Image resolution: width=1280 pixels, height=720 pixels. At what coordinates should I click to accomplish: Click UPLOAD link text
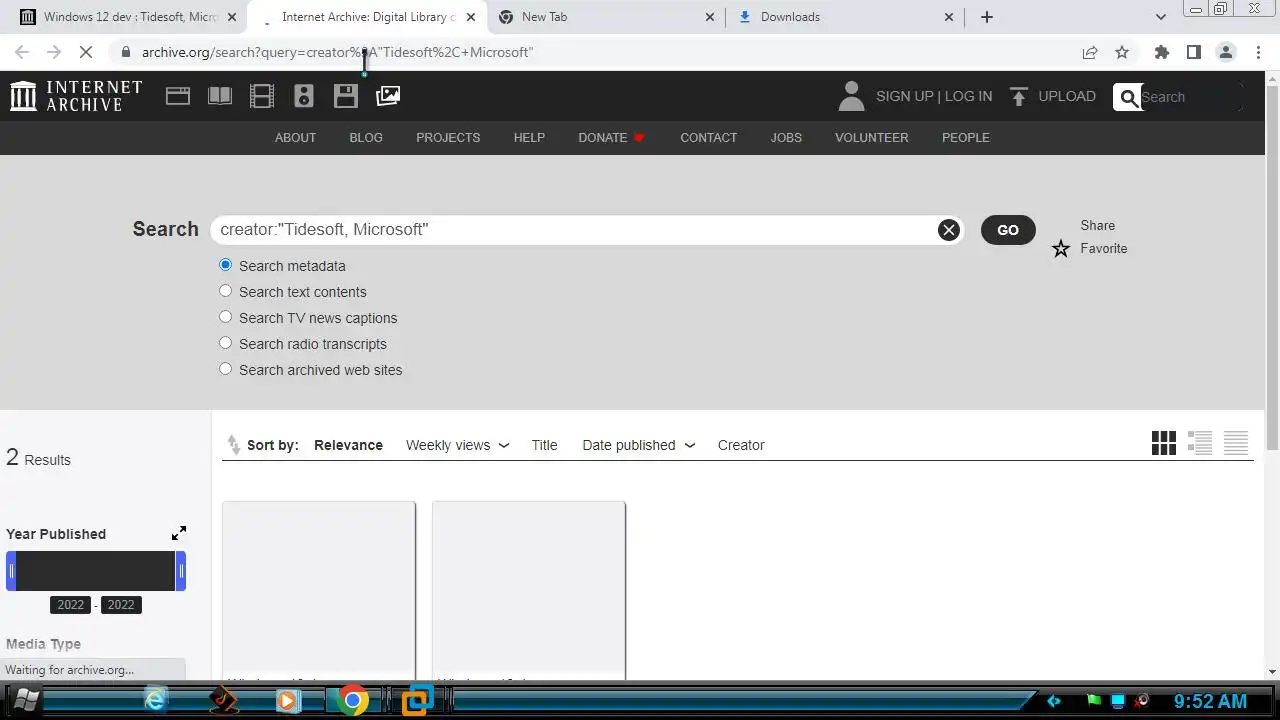click(x=1067, y=96)
